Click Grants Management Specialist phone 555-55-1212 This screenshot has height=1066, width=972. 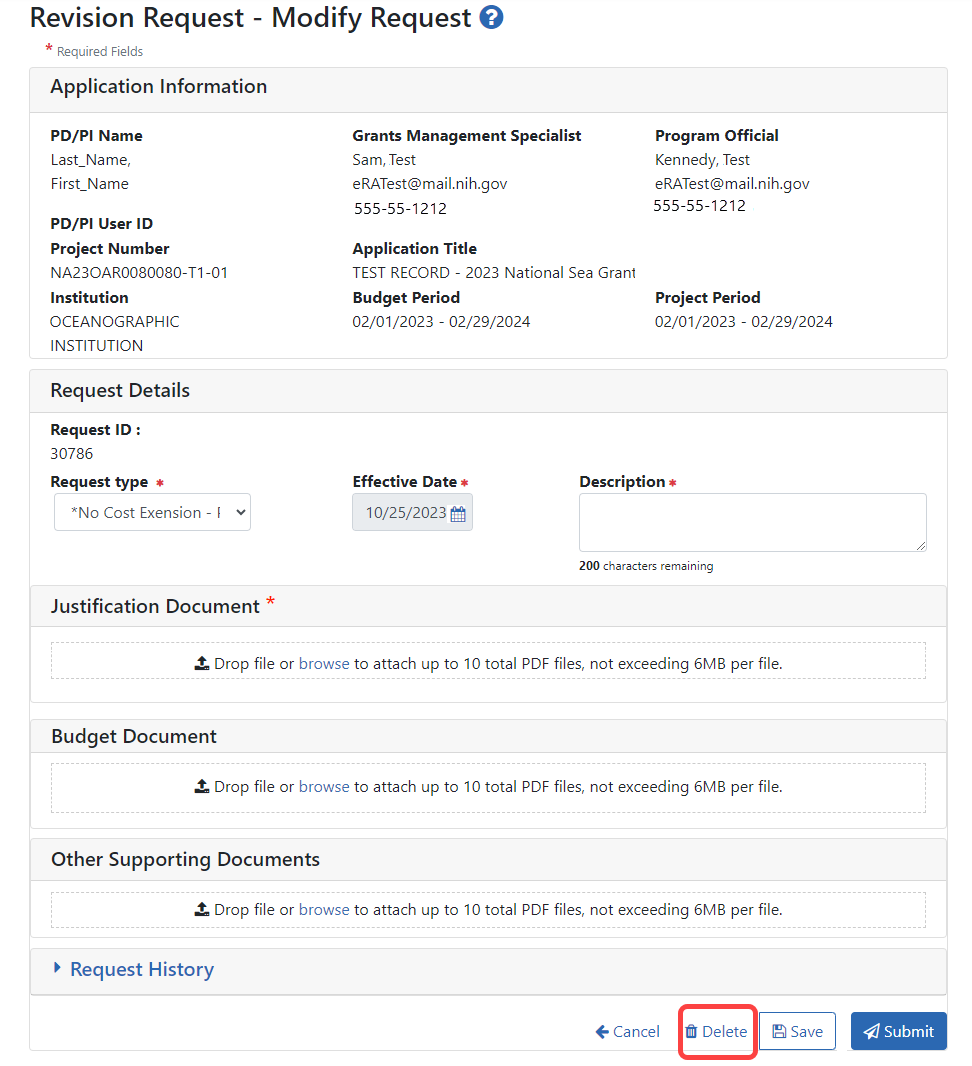click(400, 209)
